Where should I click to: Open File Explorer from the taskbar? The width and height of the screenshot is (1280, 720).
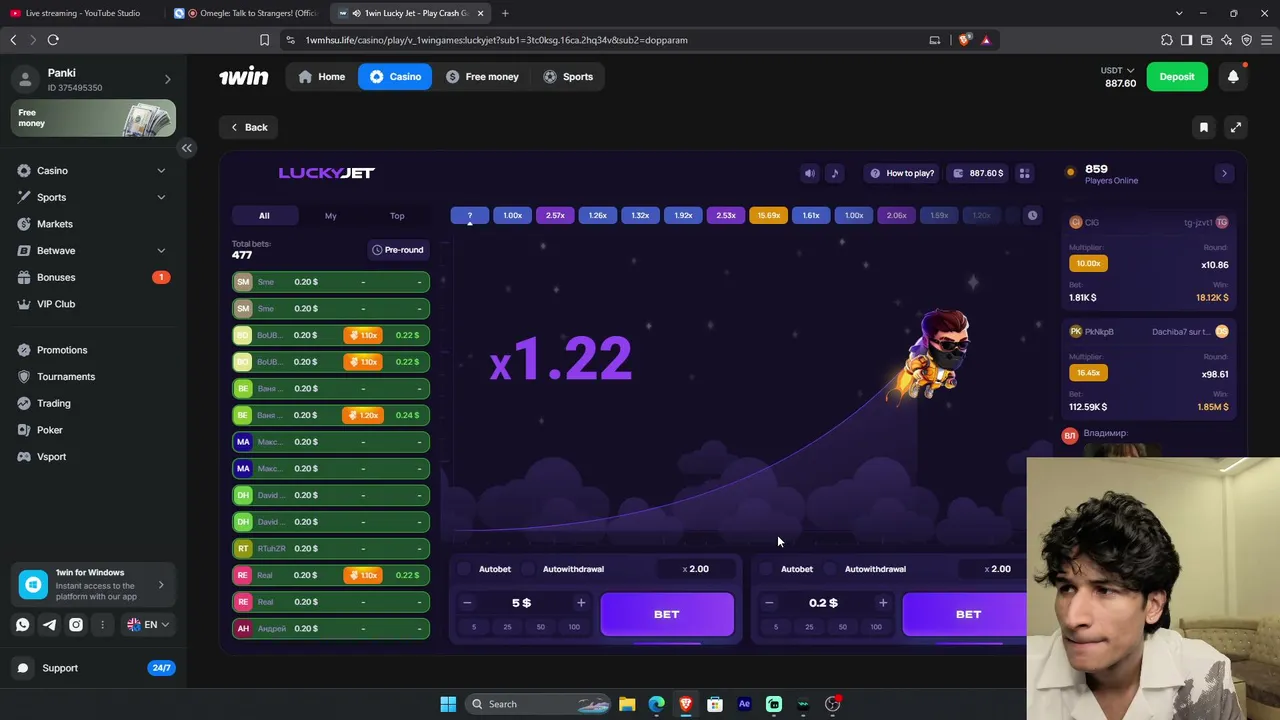coord(627,704)
